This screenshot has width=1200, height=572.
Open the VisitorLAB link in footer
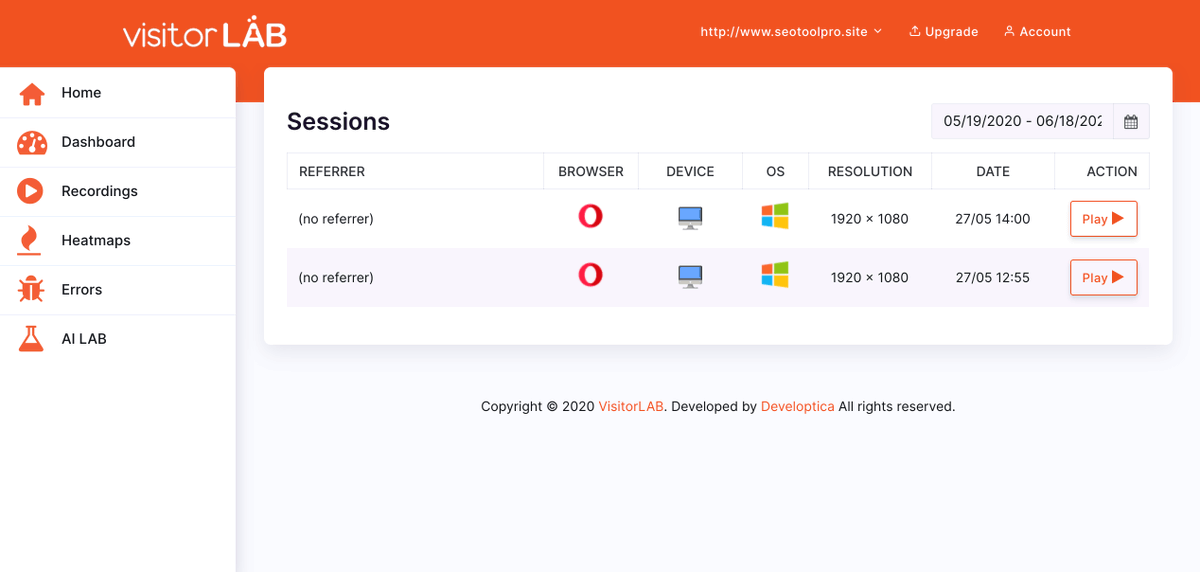631,407
